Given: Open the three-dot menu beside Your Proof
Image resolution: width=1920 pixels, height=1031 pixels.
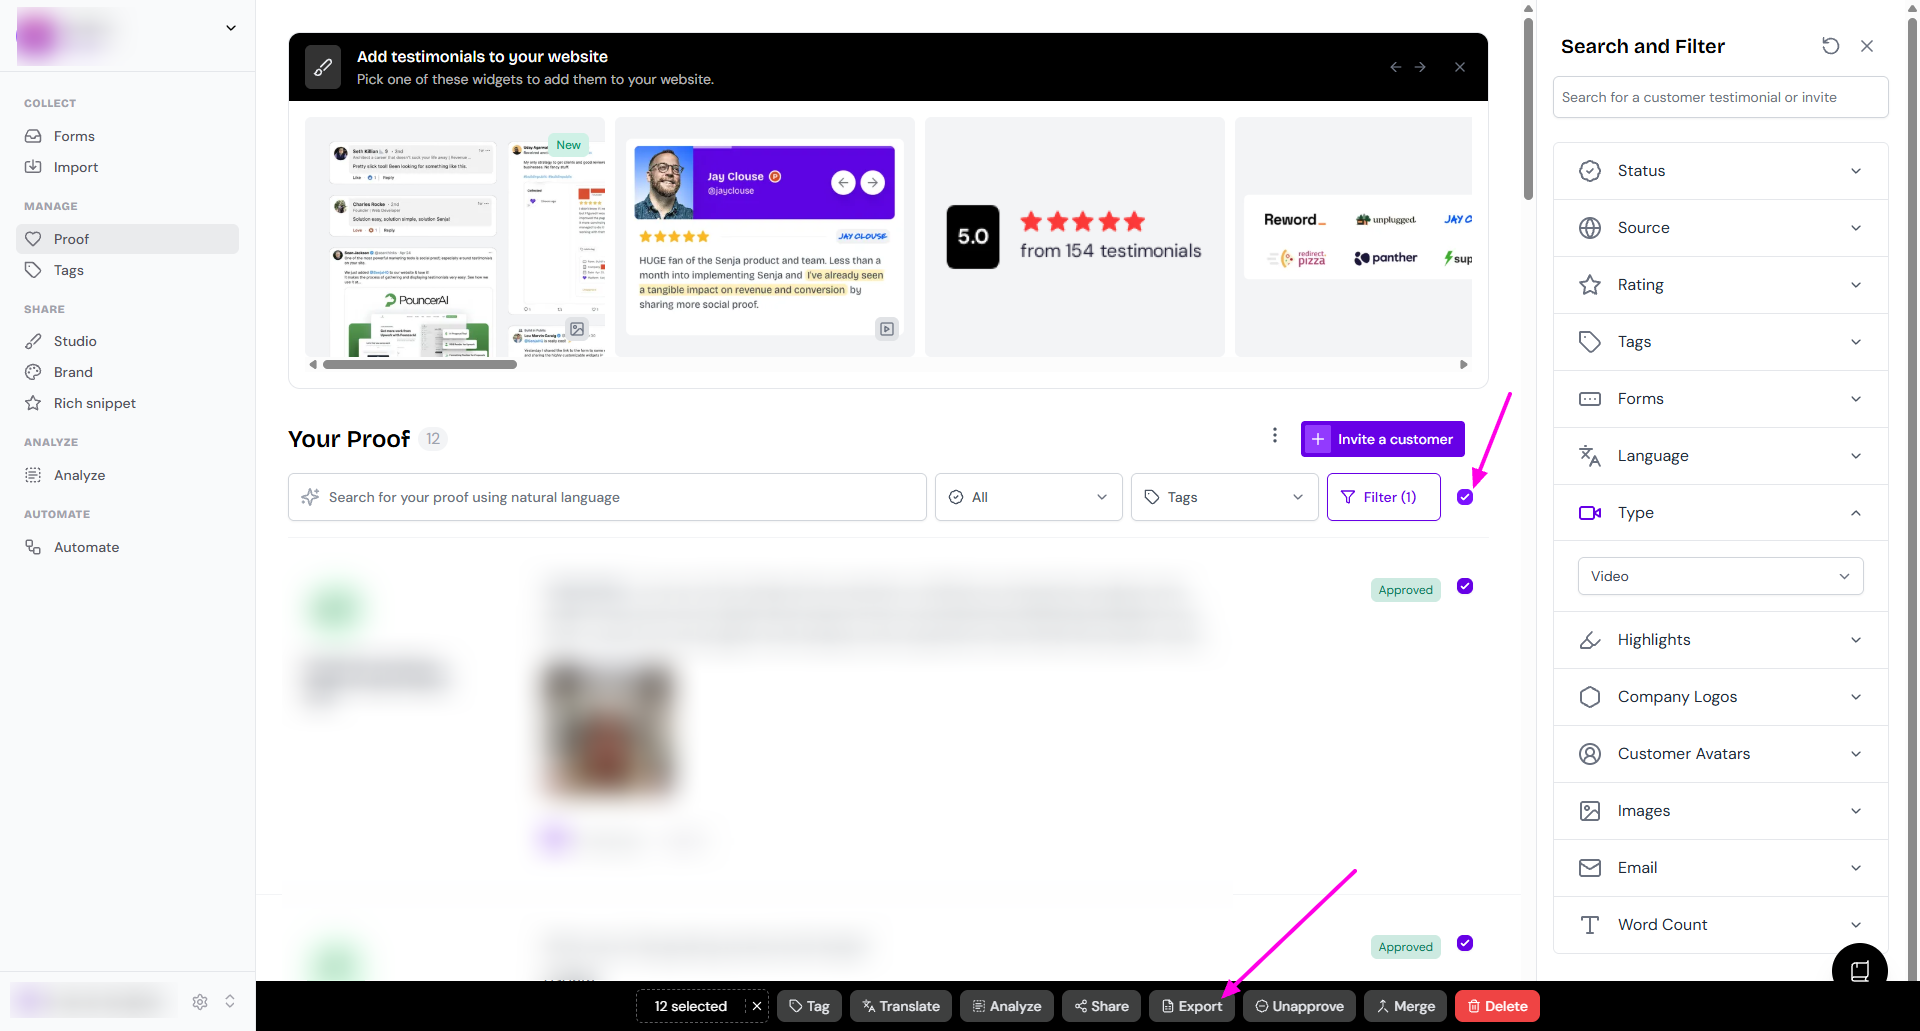Looking at the screenshot, I should 1274,435.
